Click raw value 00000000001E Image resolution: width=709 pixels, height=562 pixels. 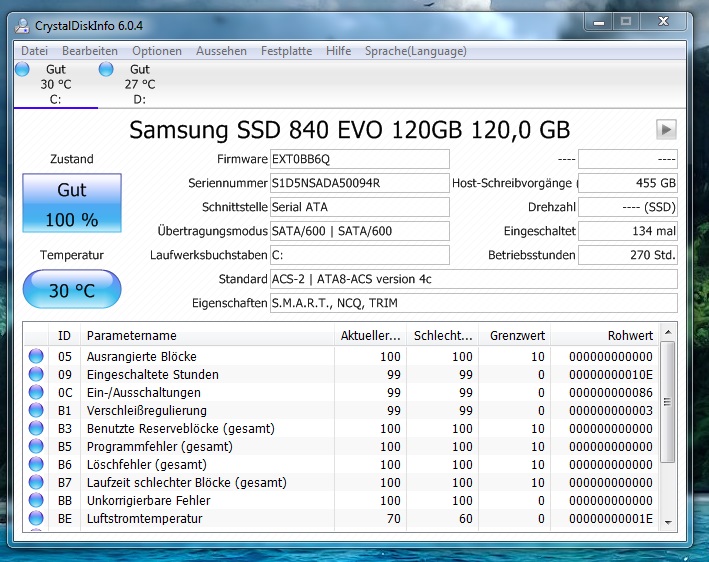point(611,519)
